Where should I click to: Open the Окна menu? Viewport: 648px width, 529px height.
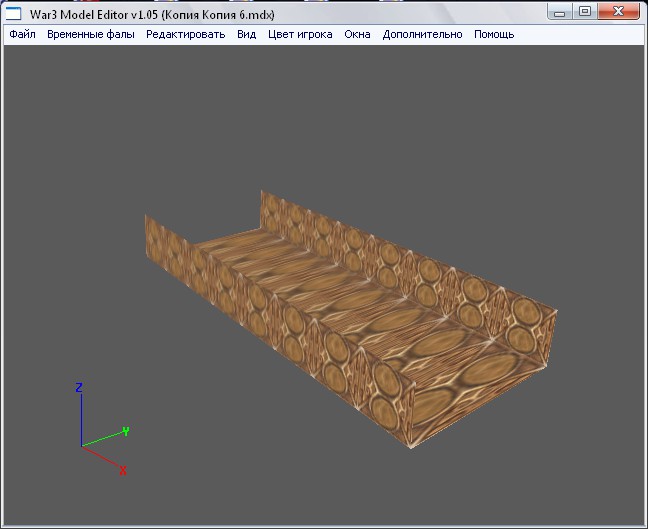tap(357, 34)
